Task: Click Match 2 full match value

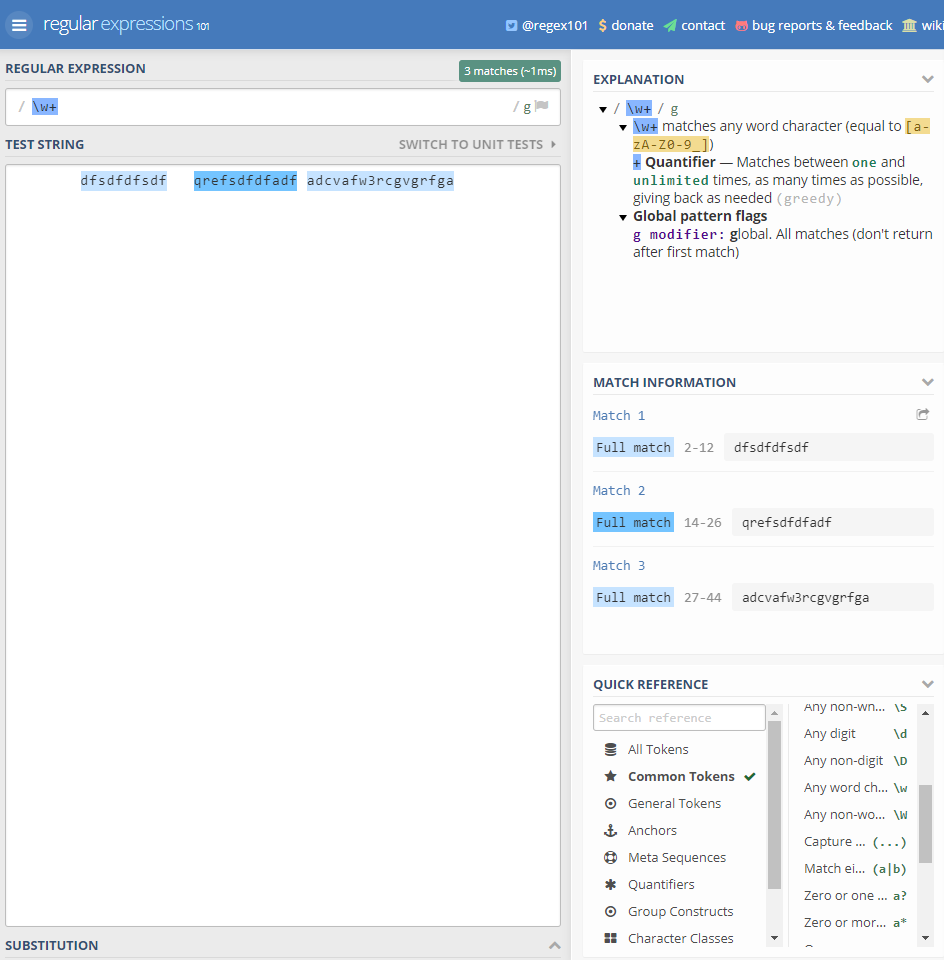Action: point(833,522)
